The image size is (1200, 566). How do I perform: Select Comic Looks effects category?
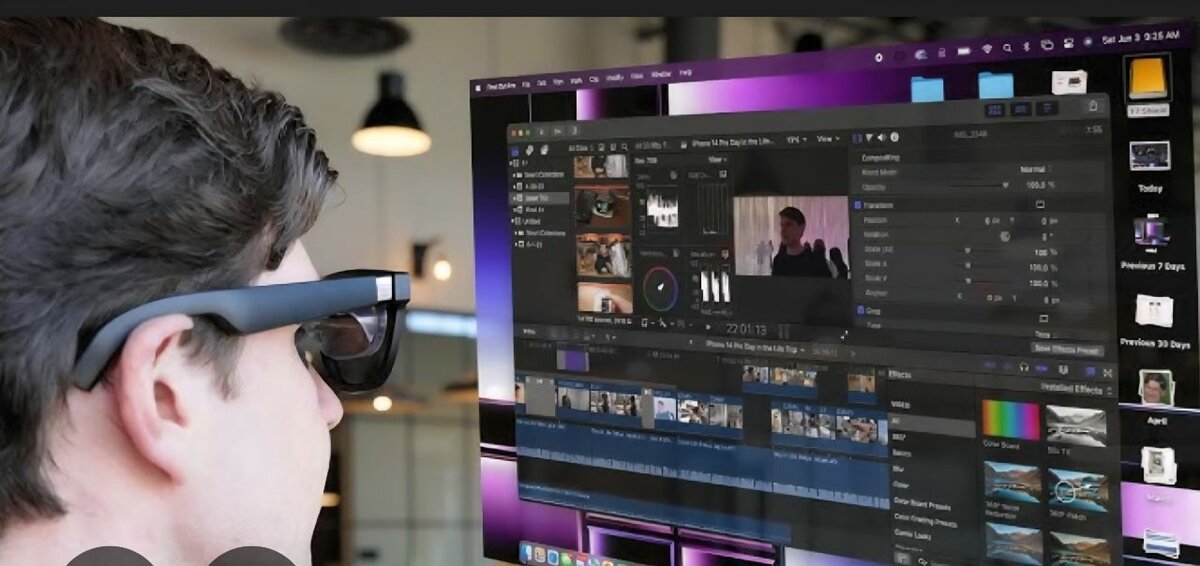(912, 536)
